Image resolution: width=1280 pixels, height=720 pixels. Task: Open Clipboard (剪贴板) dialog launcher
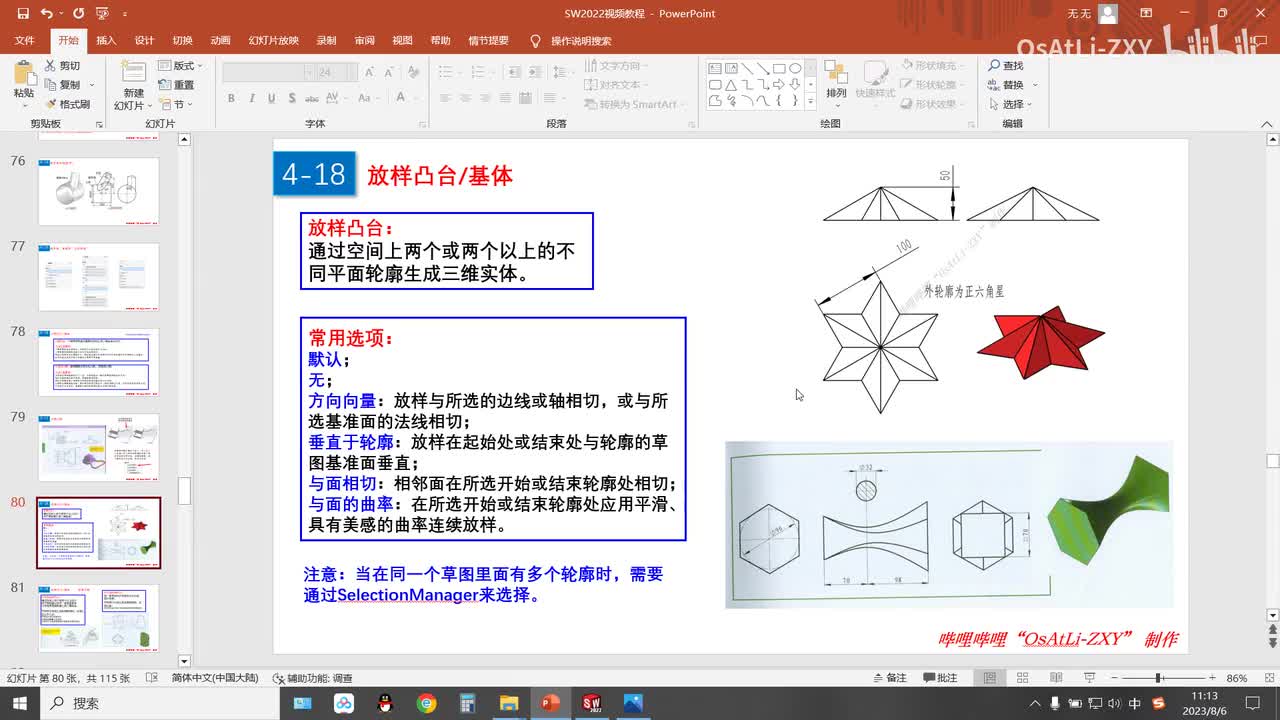coord(99,124)
